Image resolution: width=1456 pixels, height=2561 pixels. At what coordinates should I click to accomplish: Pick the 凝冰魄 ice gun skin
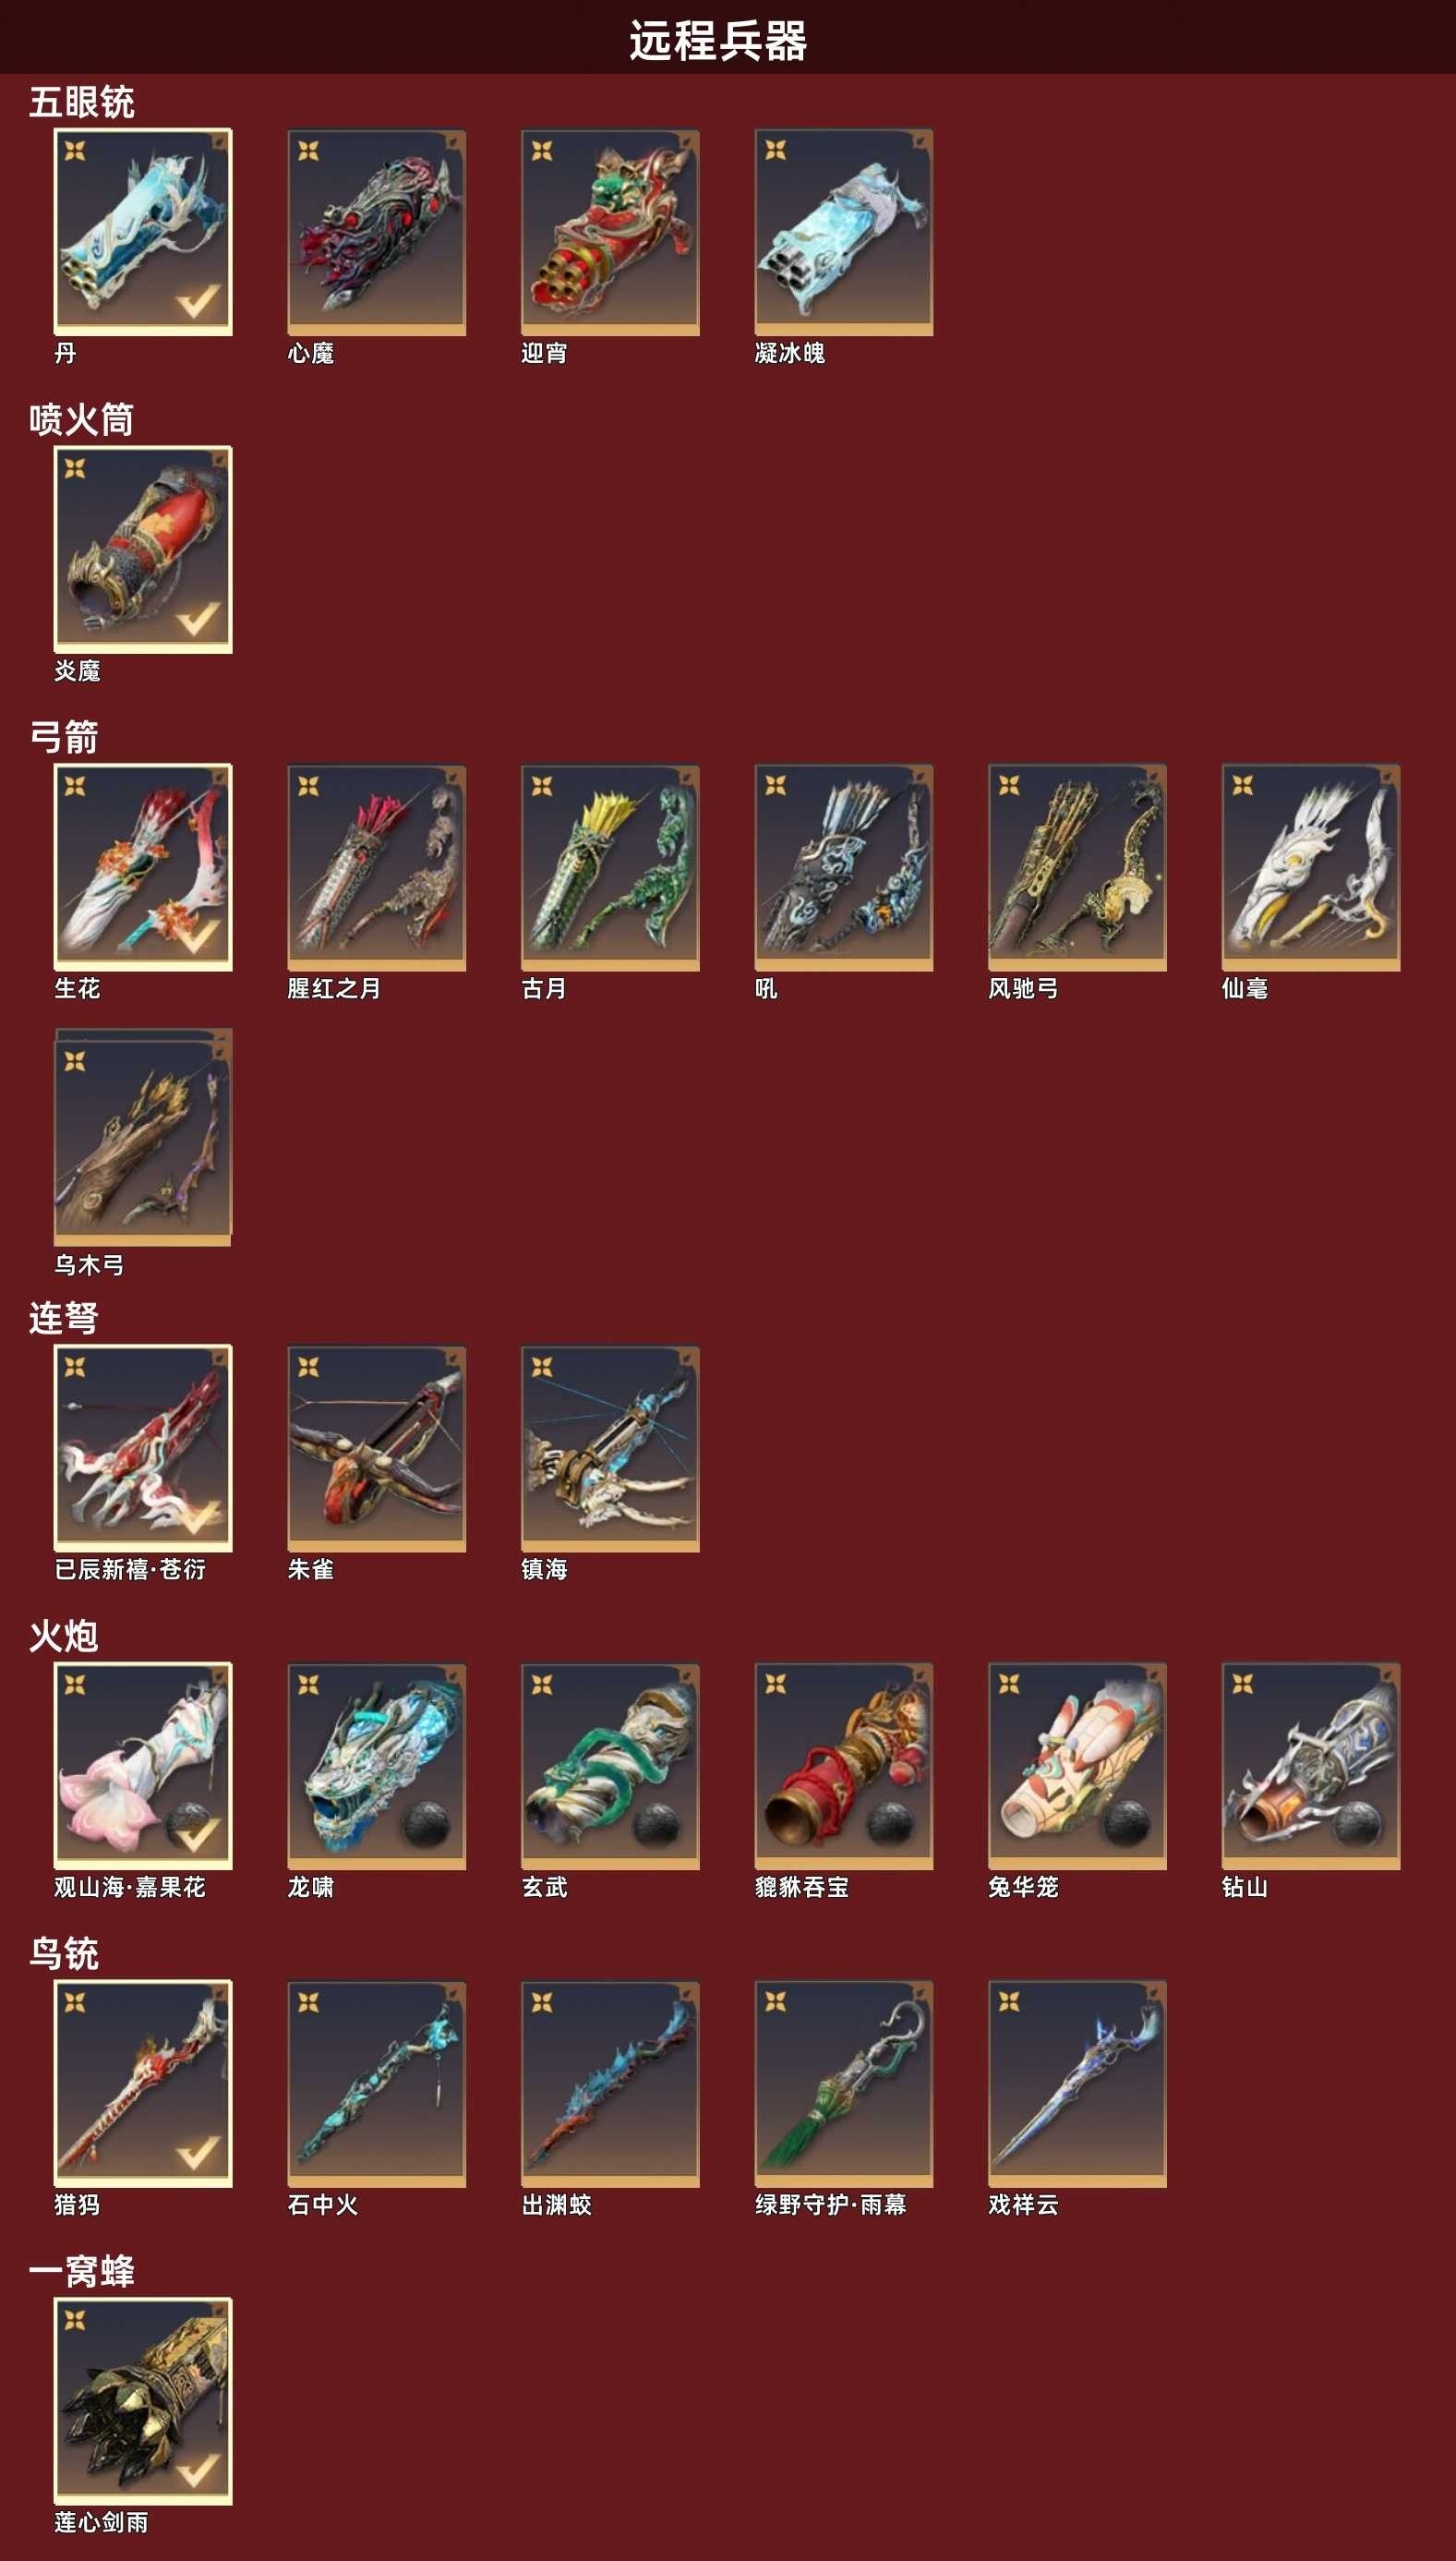pyautogui.click(x=843, y=232)
